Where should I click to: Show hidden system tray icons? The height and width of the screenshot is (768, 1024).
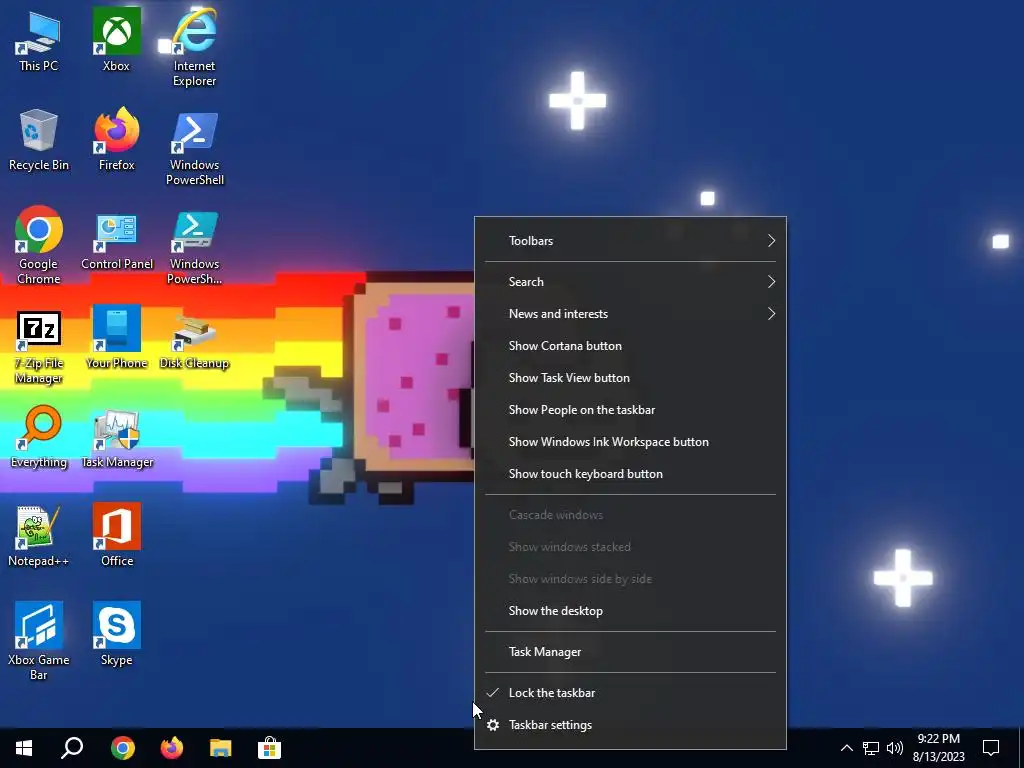tap(846, 748)
